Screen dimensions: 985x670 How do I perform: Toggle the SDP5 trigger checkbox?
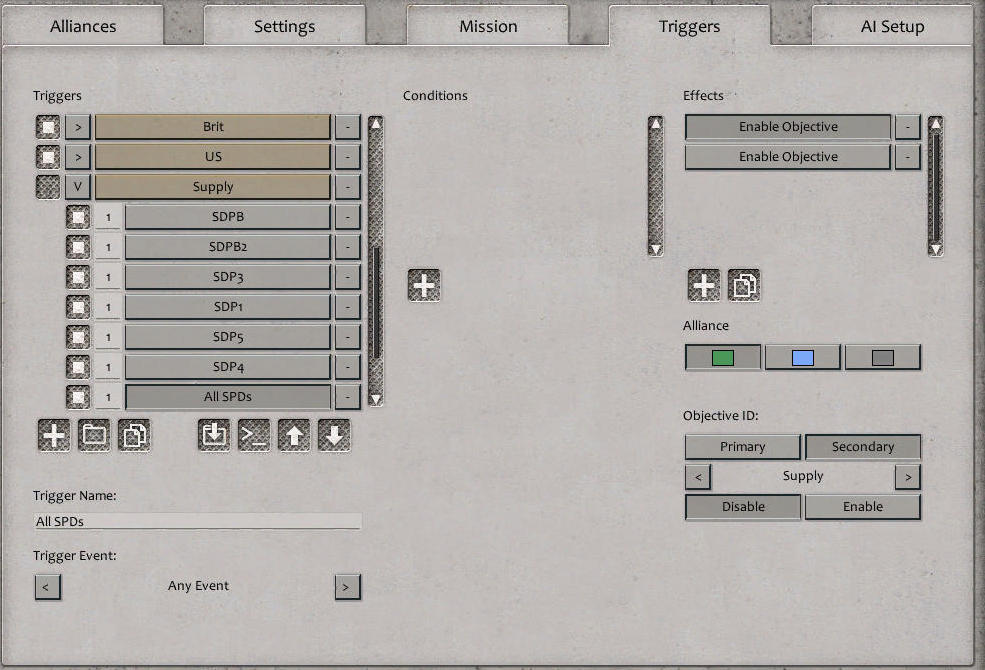pos(78,337)
